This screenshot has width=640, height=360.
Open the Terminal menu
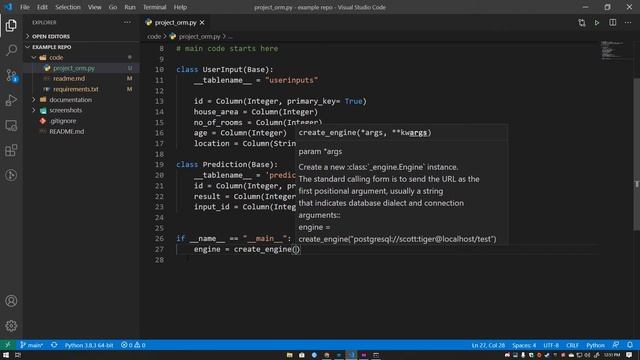[x=154, y=7]
